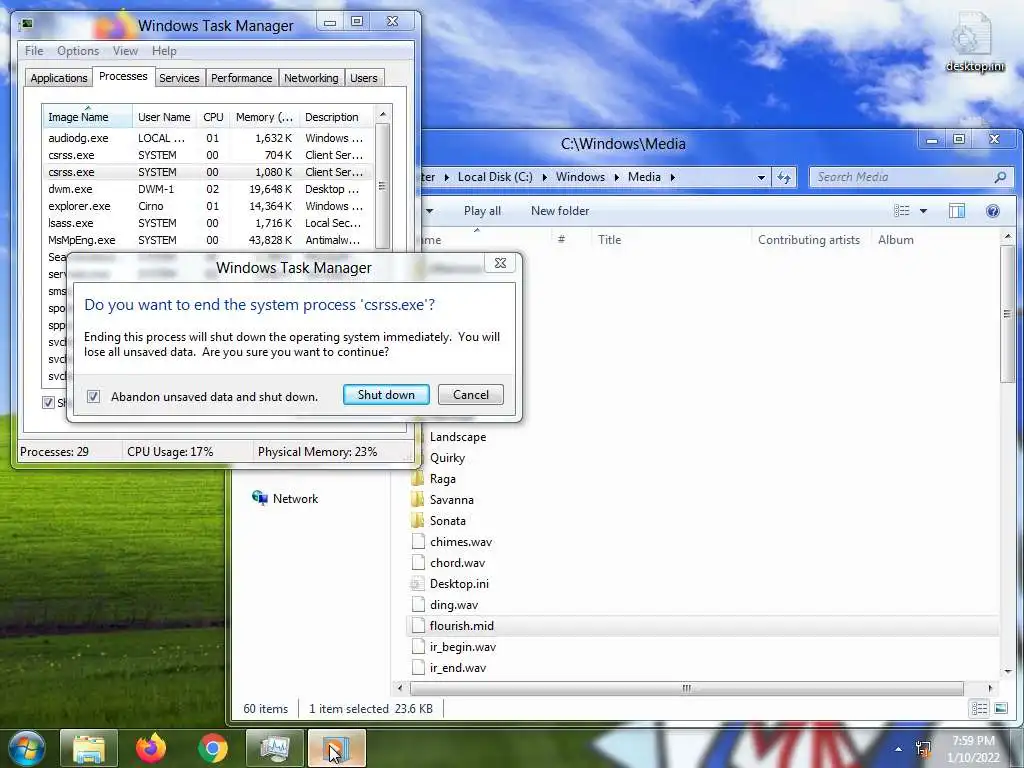Select the Desktop.ini file in Media
The image size is (1024, 768).
tap(450, 583)
